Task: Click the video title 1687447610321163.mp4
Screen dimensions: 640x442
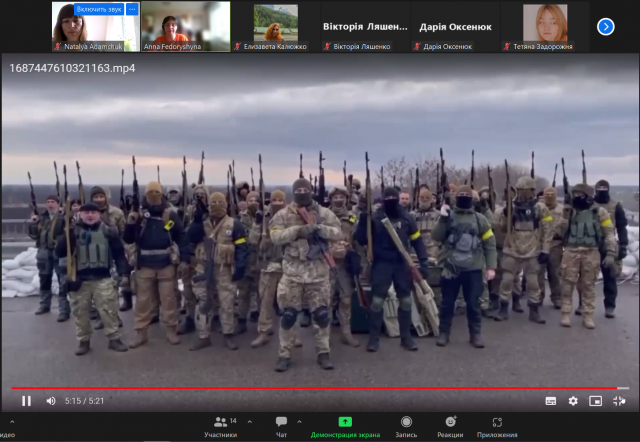Action: 72,68
